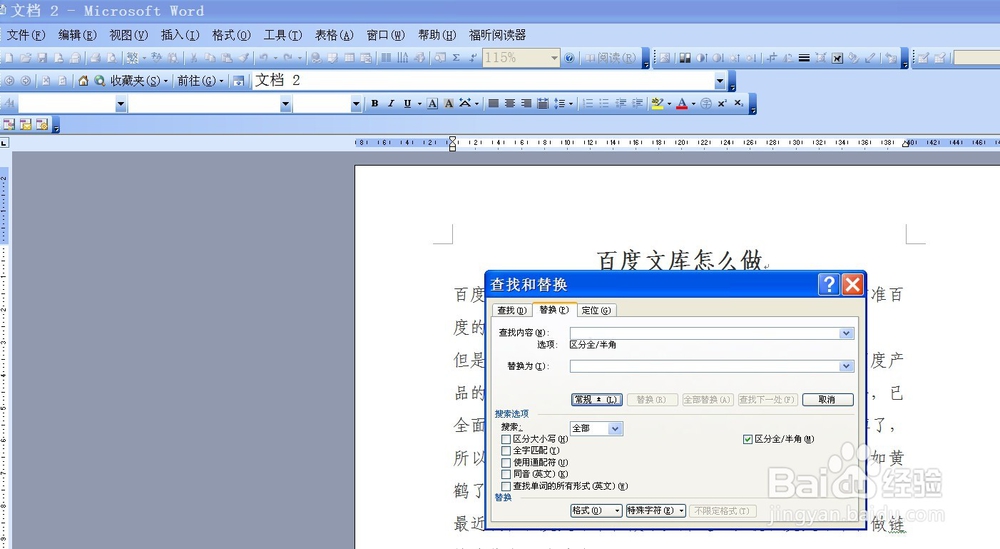This screenshot has width=1000, height=549.
Task: Open the 文件 menu
Action: (x=26, y=35)
